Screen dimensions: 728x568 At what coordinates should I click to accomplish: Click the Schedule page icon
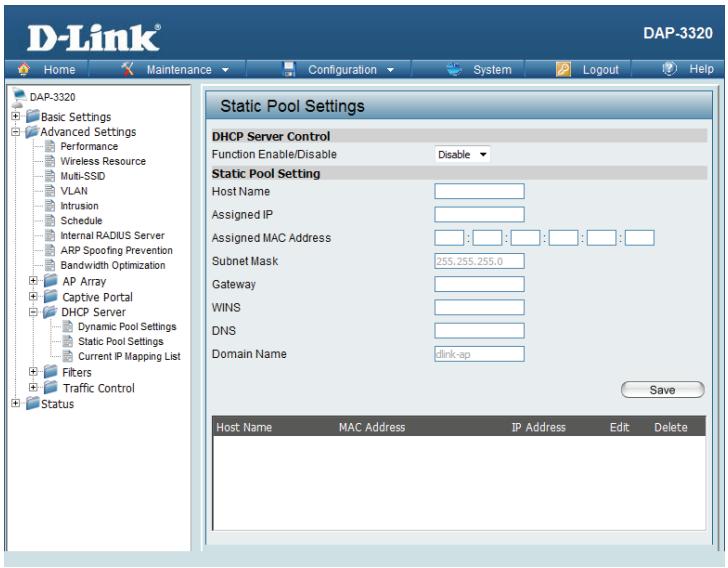(50, 221)
